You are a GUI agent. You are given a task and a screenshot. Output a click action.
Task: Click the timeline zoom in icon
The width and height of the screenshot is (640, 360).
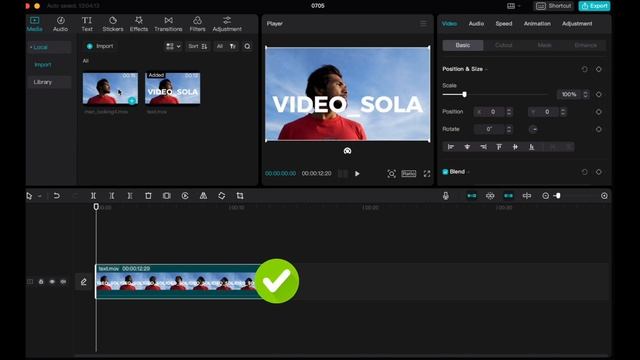604,196
